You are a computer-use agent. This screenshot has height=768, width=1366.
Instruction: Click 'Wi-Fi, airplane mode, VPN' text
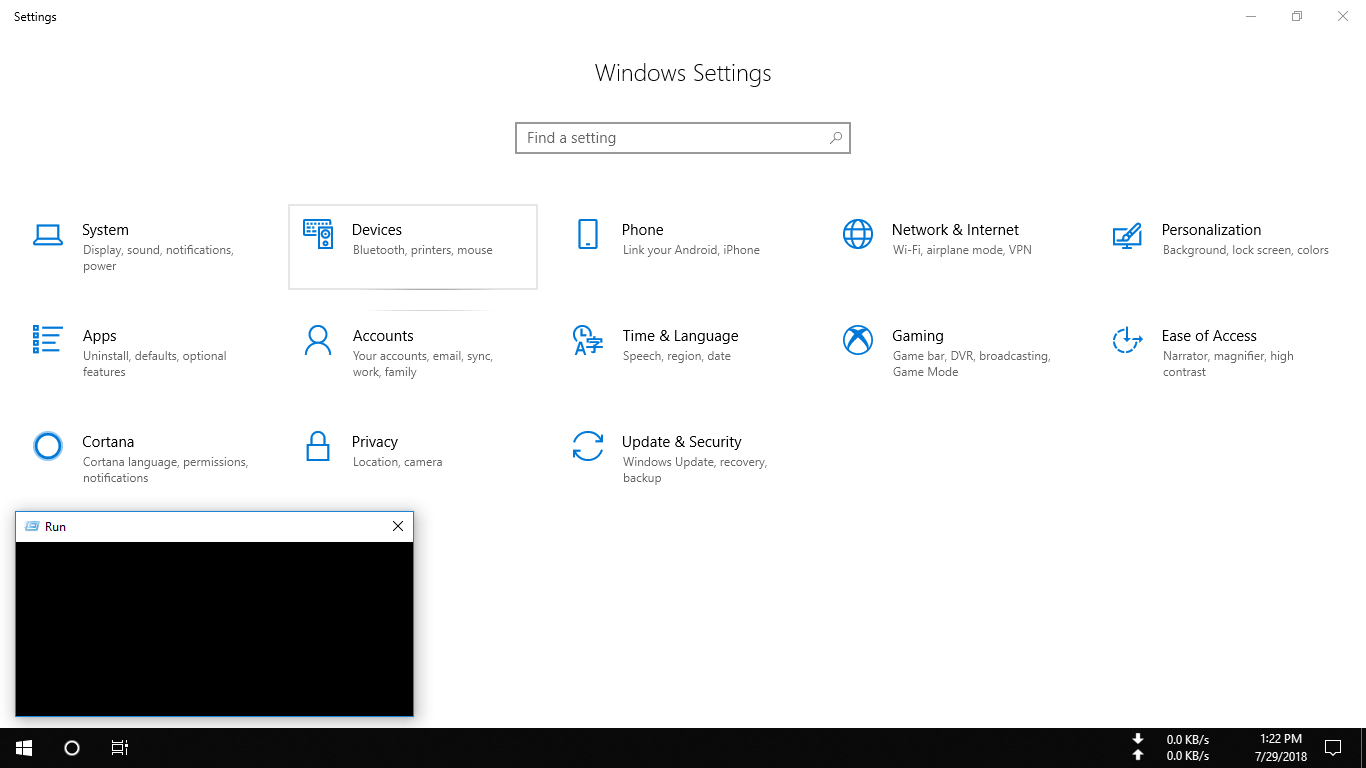[962, 250]
